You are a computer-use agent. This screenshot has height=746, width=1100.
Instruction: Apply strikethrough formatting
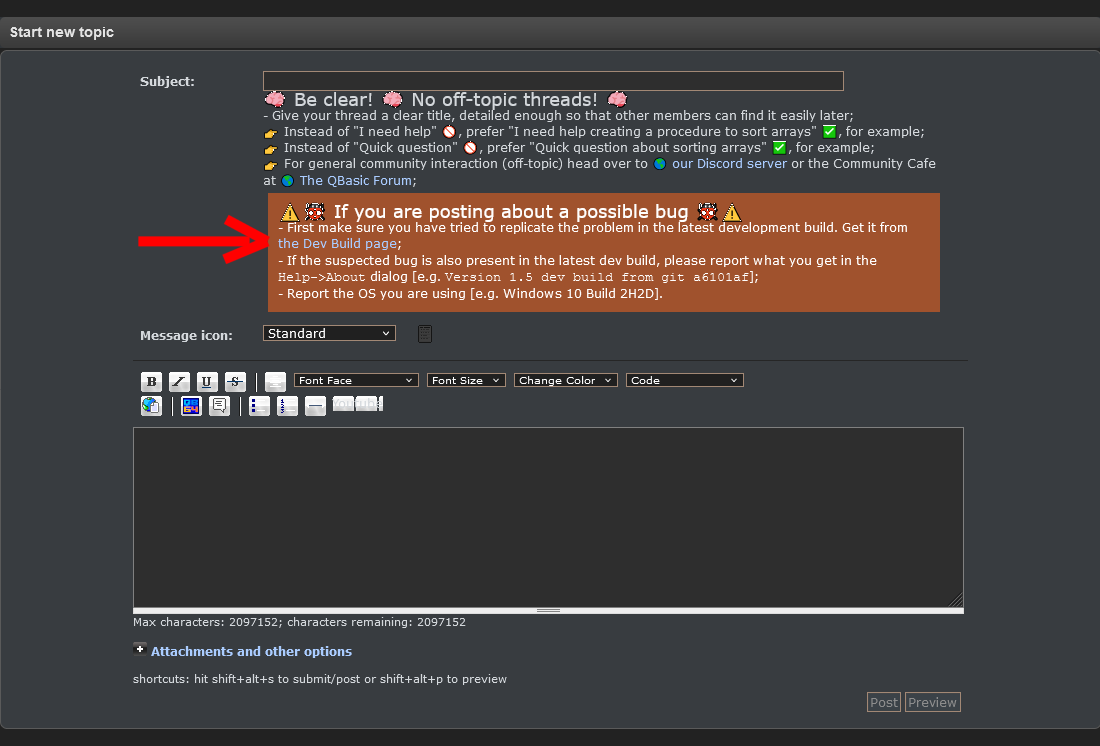[235, 381]
